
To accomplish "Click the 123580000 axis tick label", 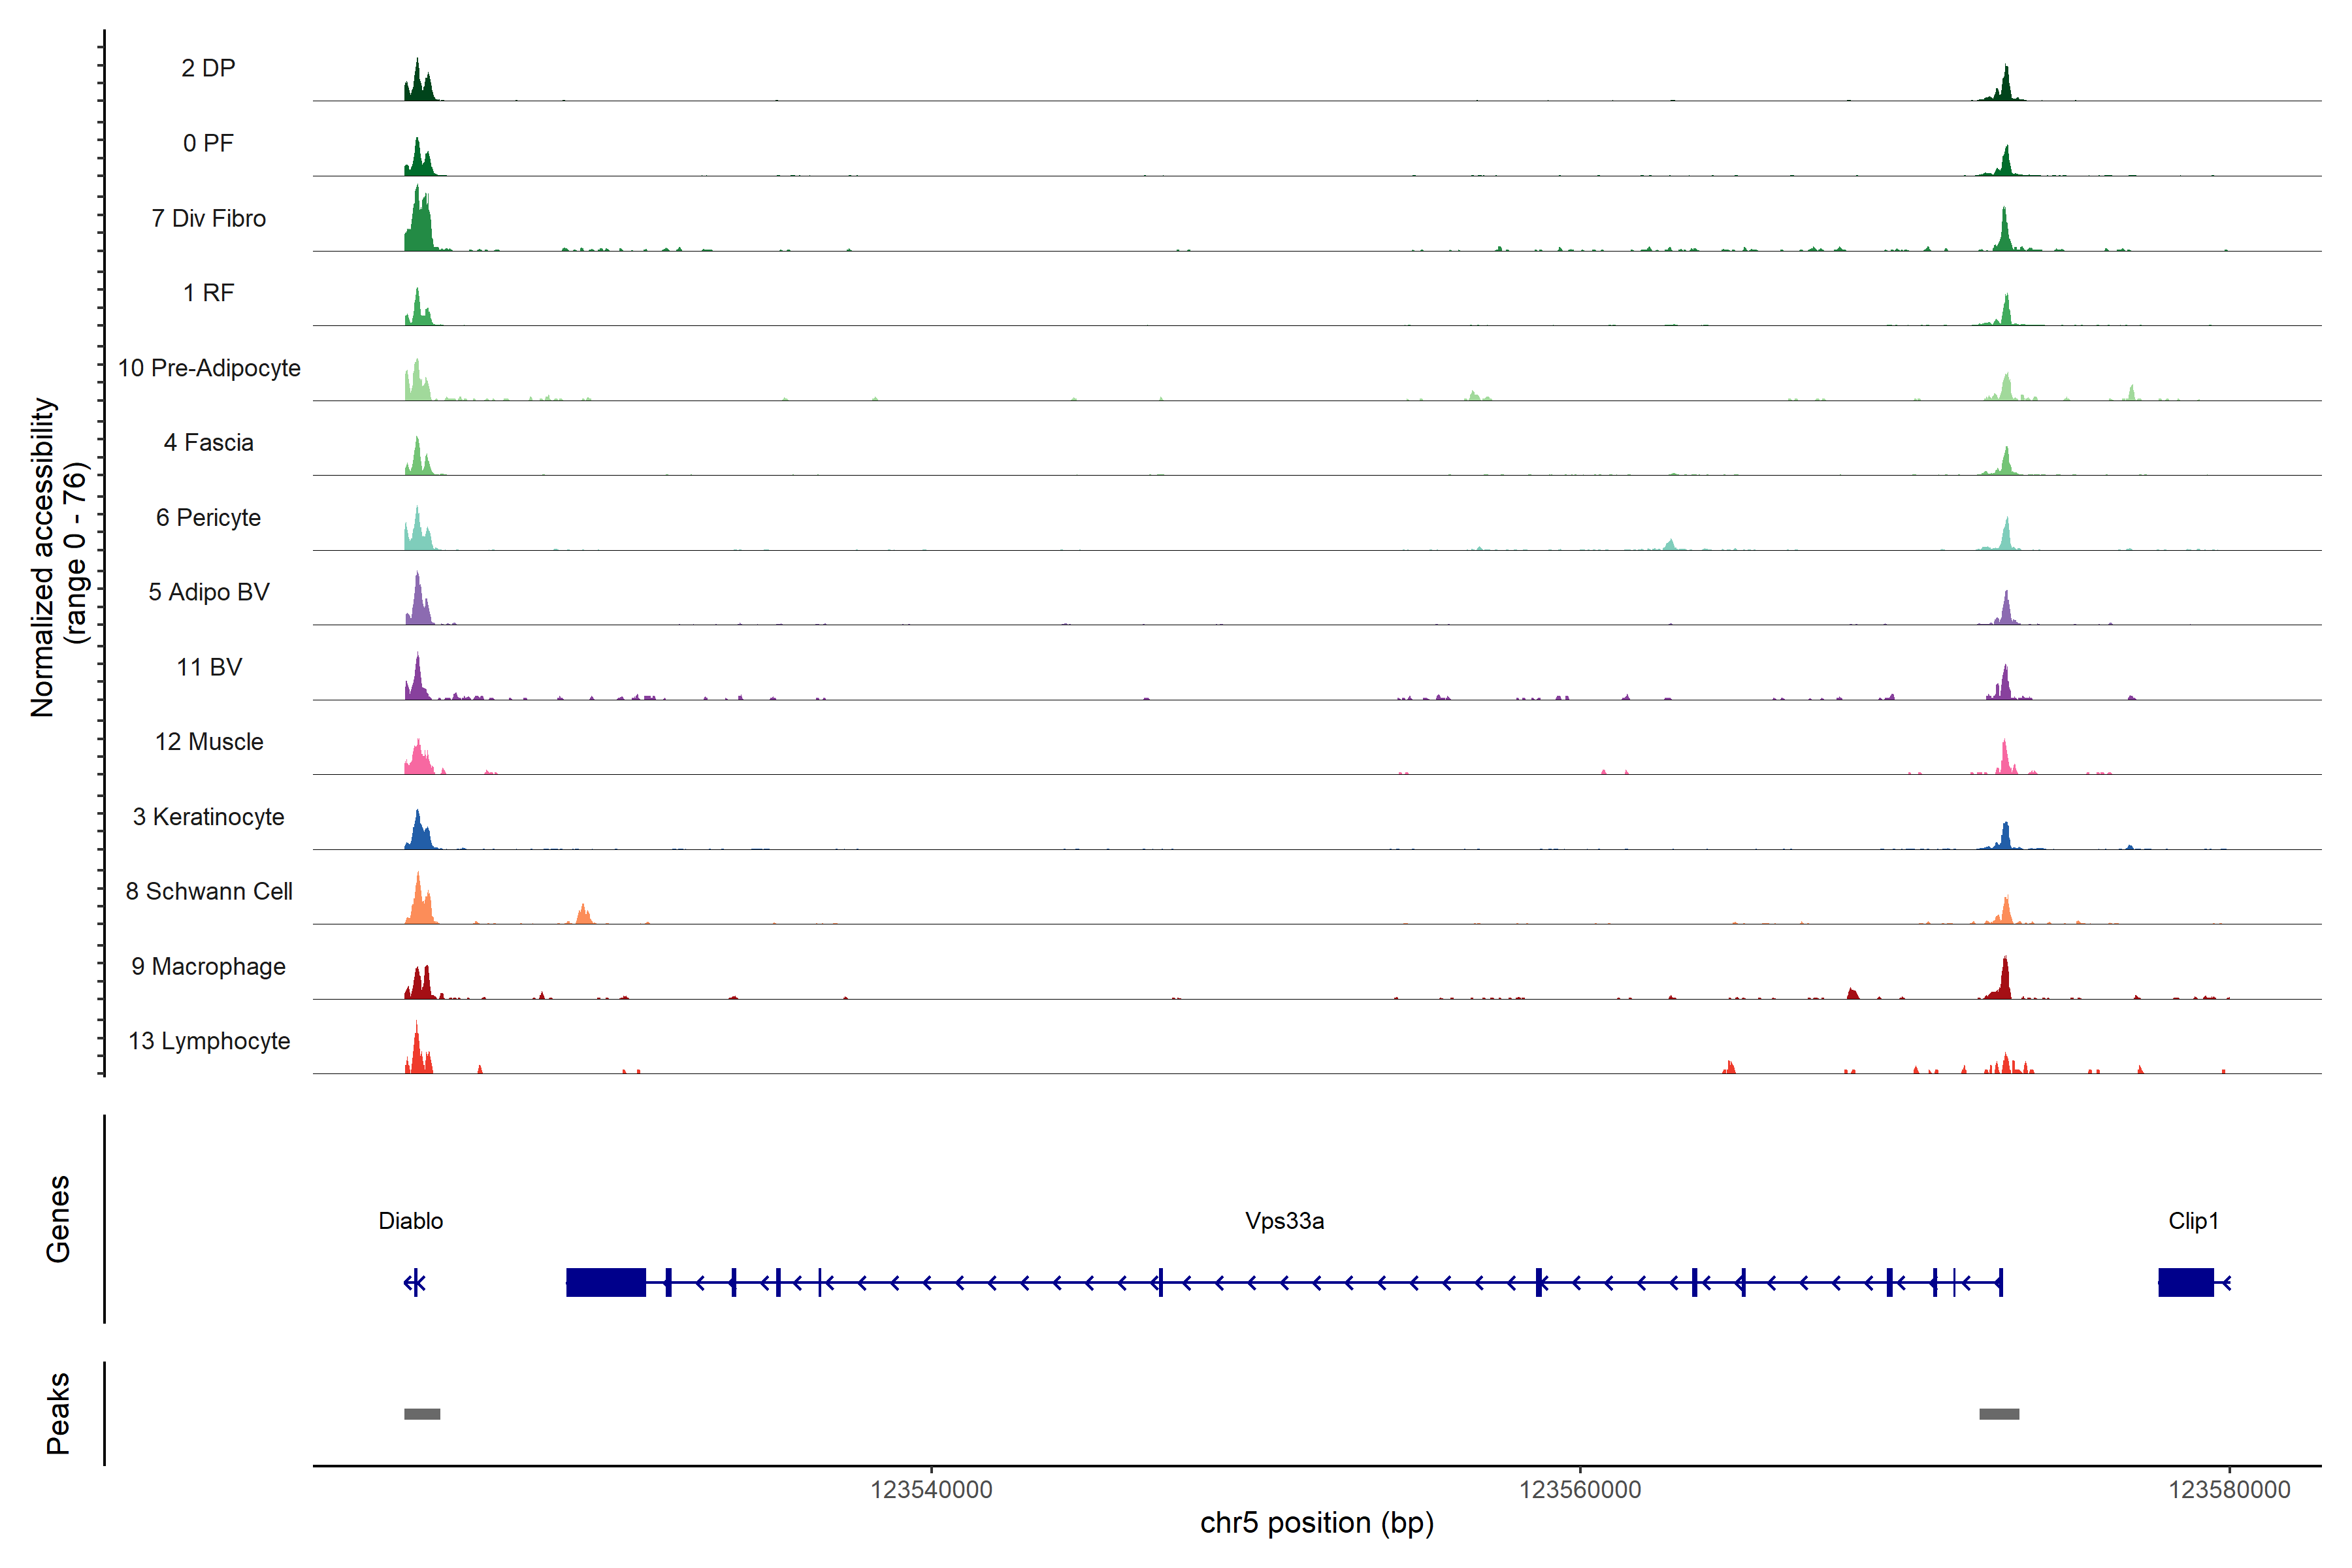I will pos(2229,1490).
